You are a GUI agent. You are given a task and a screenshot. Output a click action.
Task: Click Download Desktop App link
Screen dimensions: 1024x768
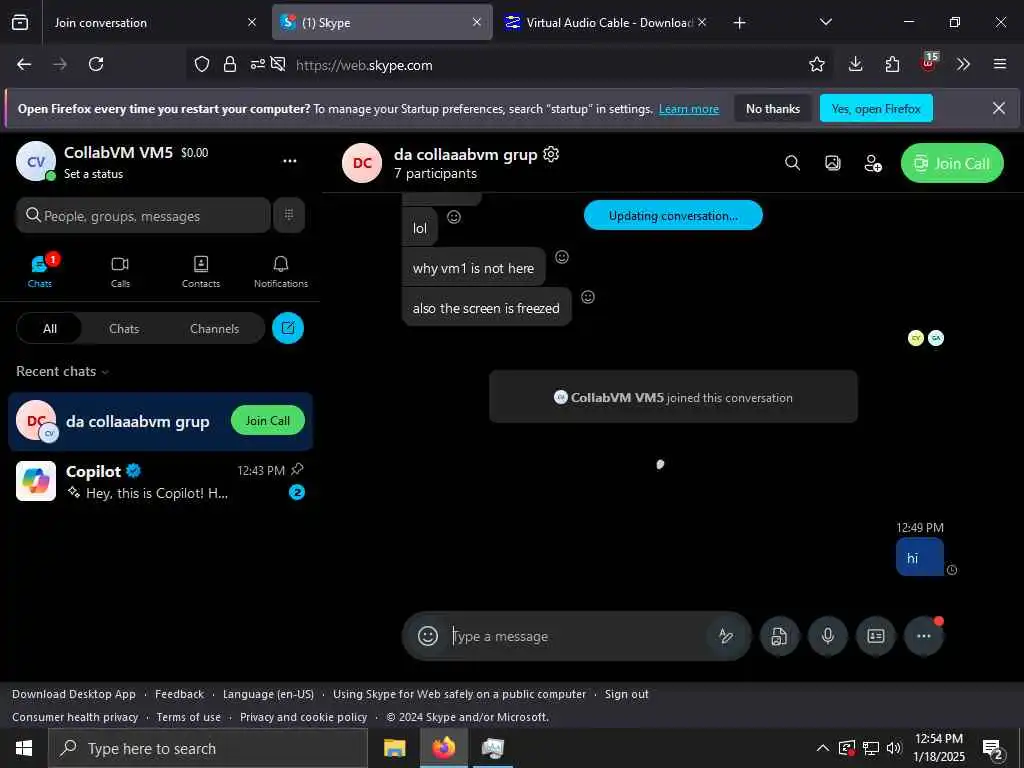pyautogui.click(x=74, y=694)
